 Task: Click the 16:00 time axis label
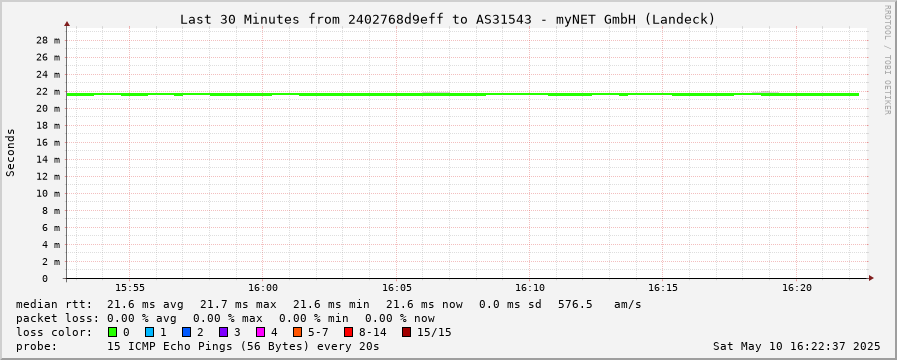pyautogui.click(x=263, y=287)
